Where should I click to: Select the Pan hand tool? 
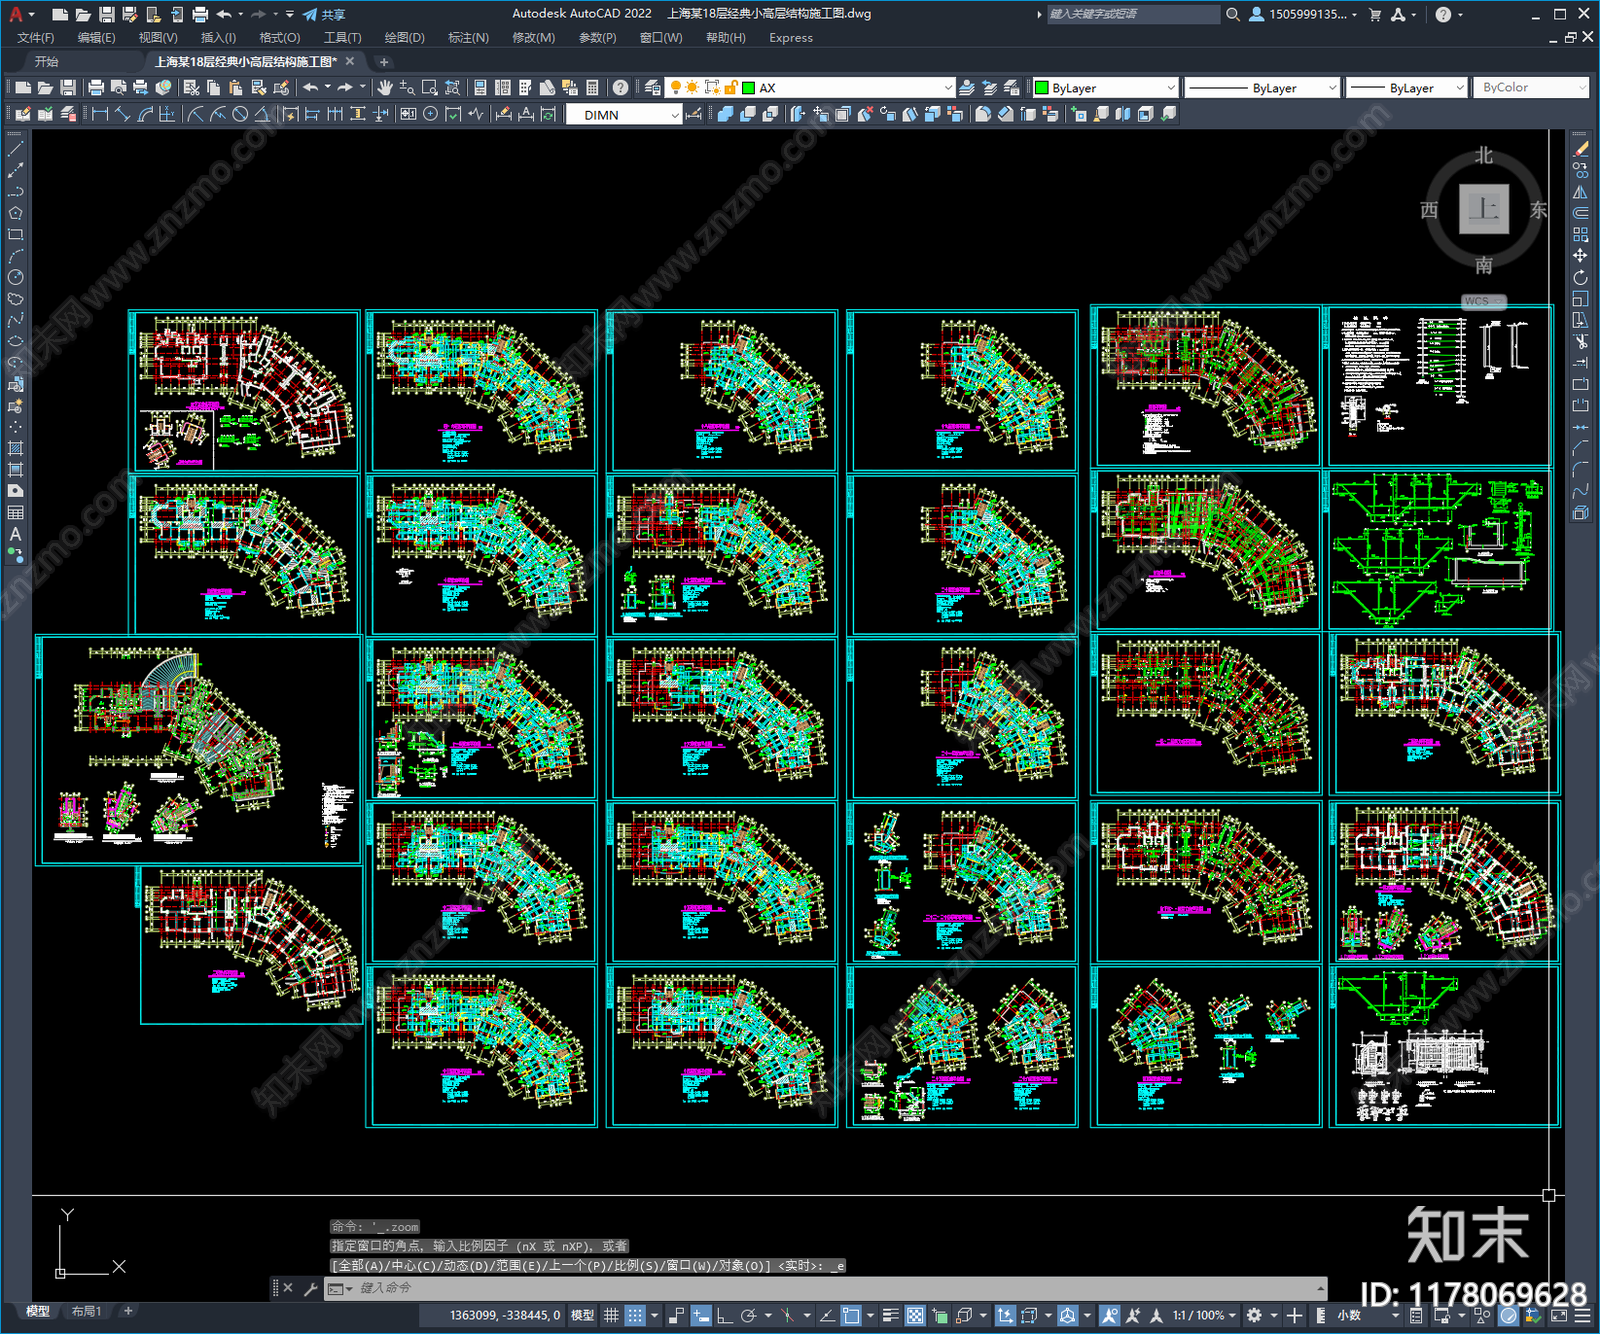coord(385,88)
